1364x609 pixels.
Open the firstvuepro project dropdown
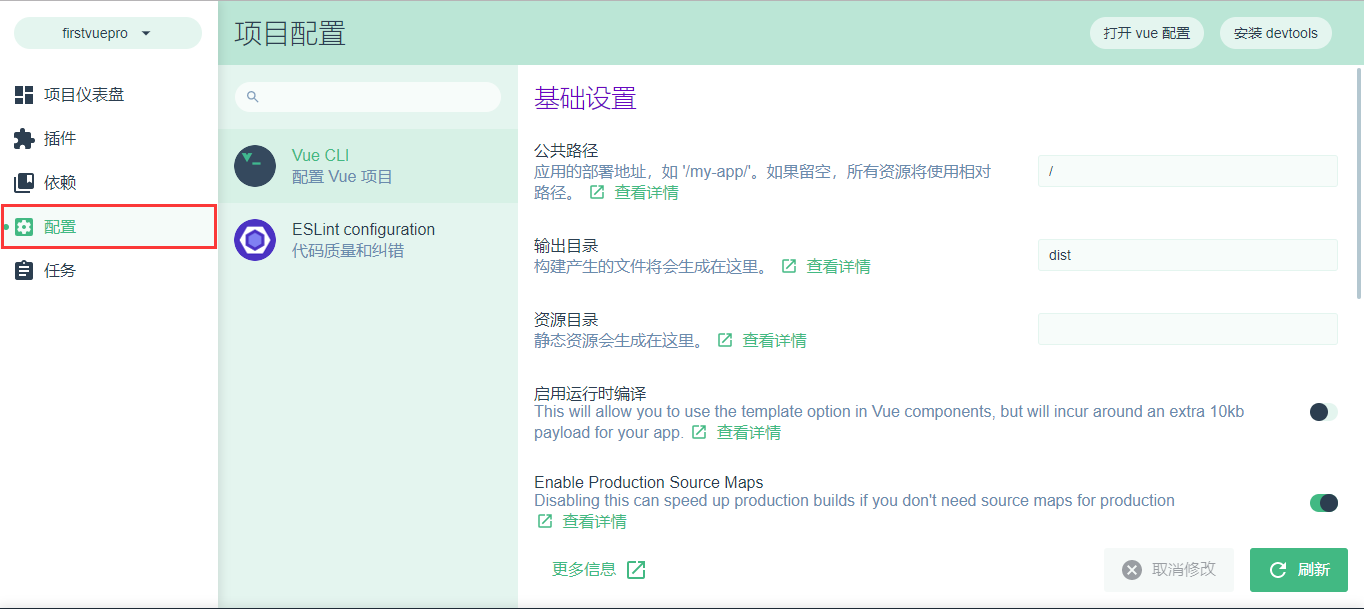(x=108, y=33)
